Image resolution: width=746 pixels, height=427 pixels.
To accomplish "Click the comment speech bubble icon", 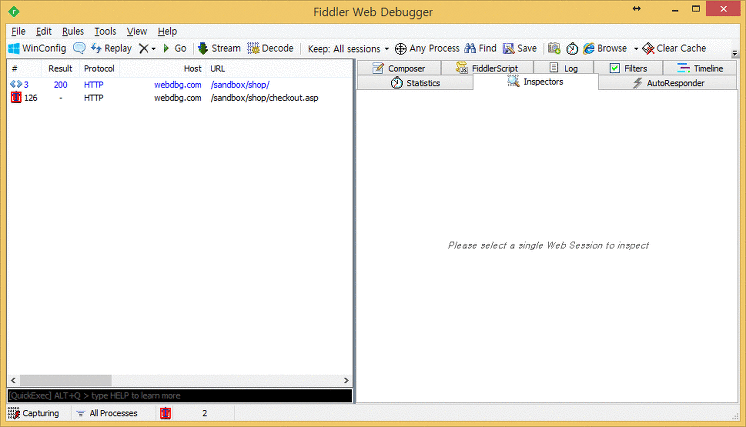I will (x=79, y=48).
